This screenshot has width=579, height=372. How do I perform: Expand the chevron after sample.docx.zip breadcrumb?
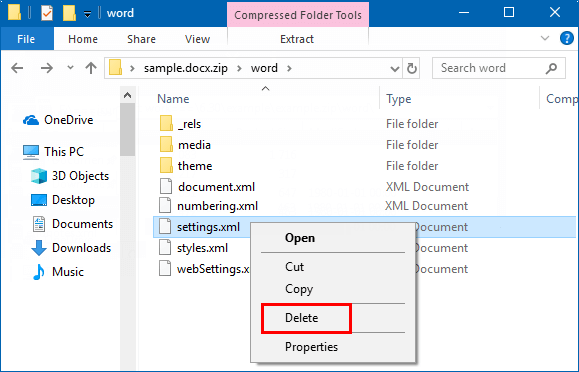tap(239, 68)
